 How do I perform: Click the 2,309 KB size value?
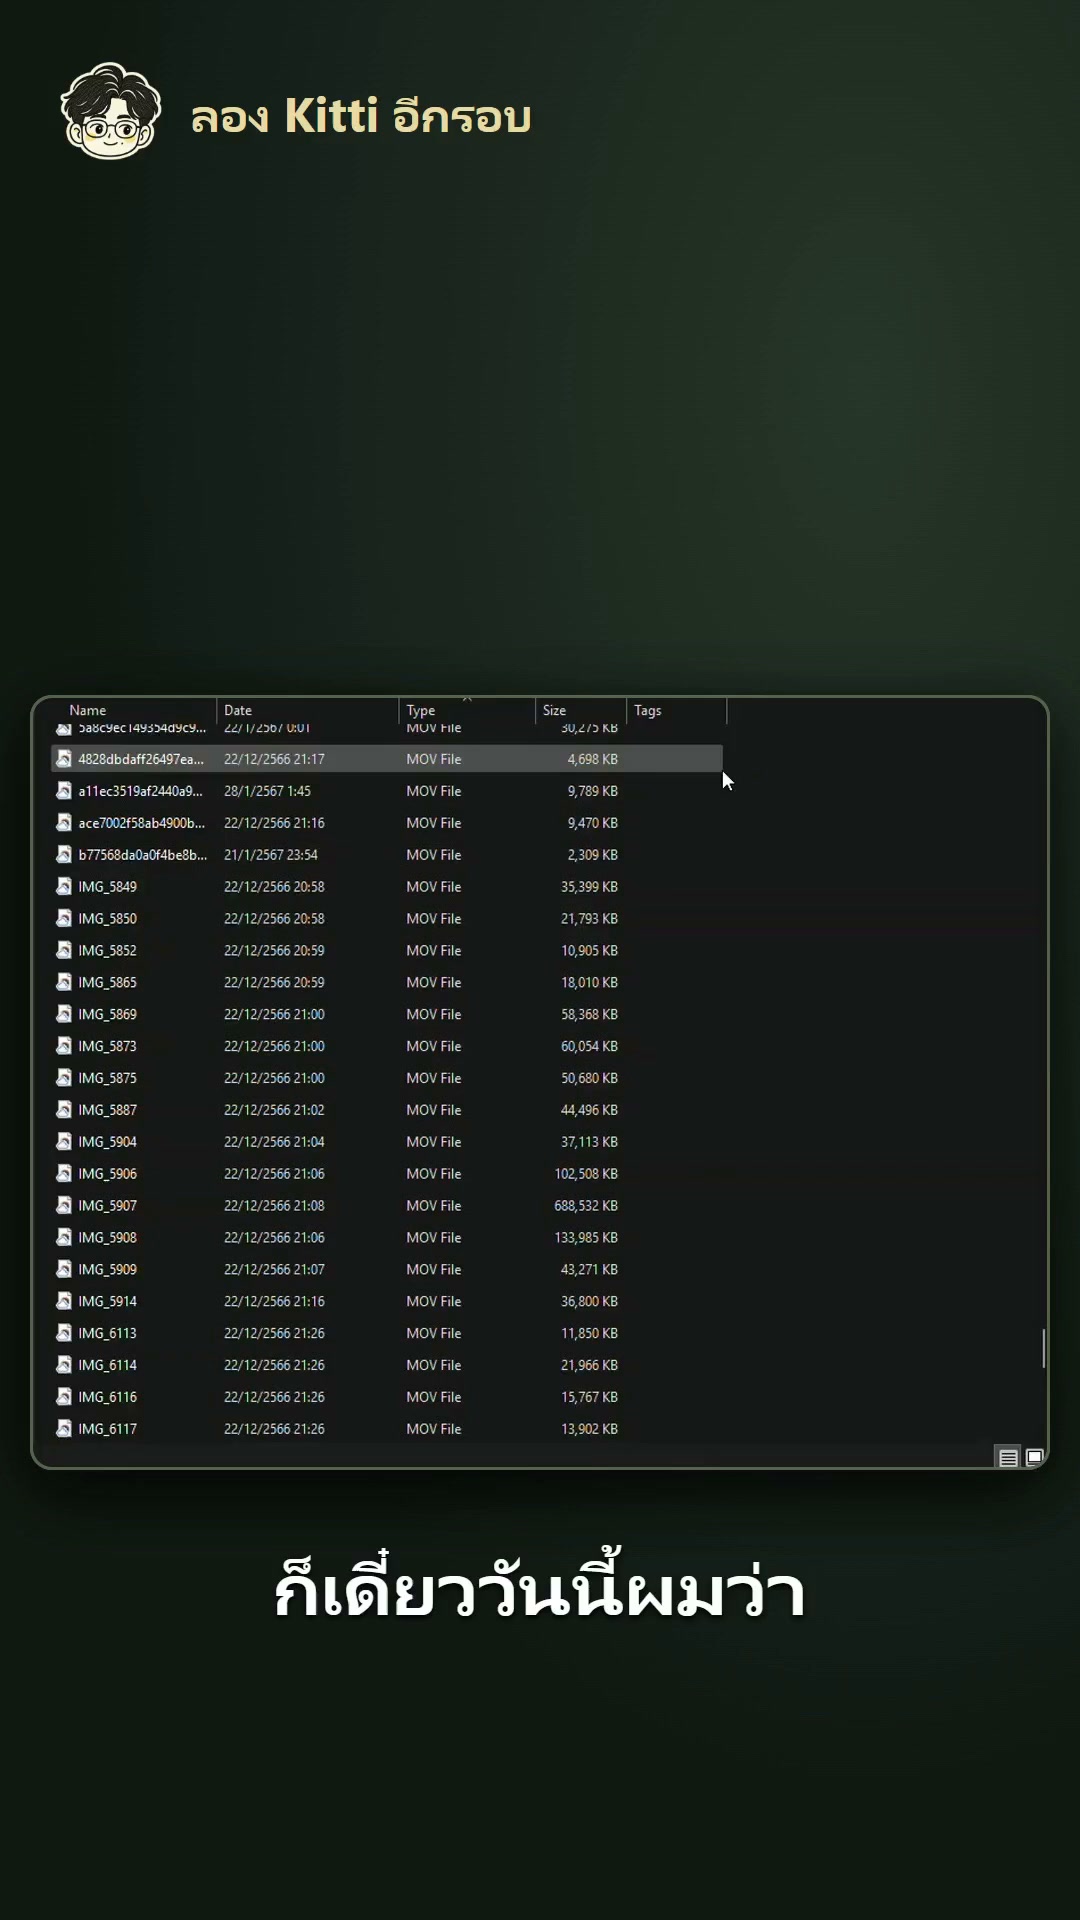pyautogui.click(x=593, y=855)
